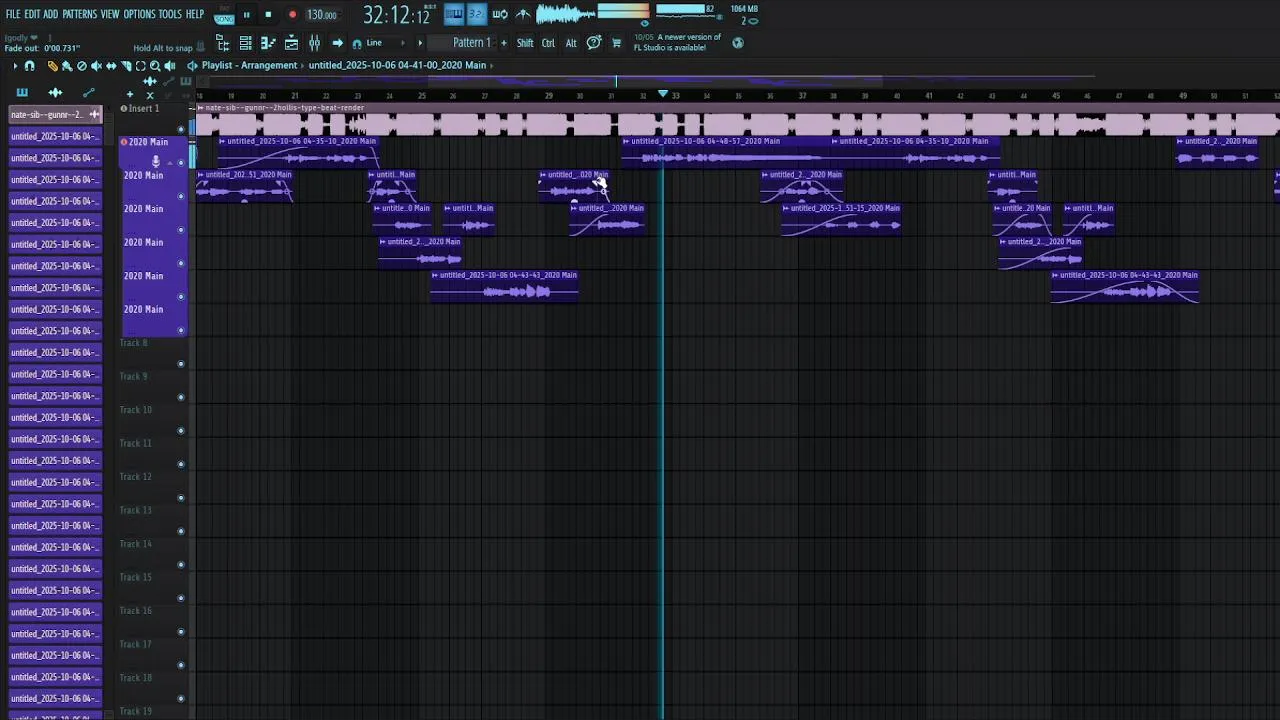Select the Zoom tool in playlist
The width and height of the screenshot is (1280, 720).
(x=155, y=66)
